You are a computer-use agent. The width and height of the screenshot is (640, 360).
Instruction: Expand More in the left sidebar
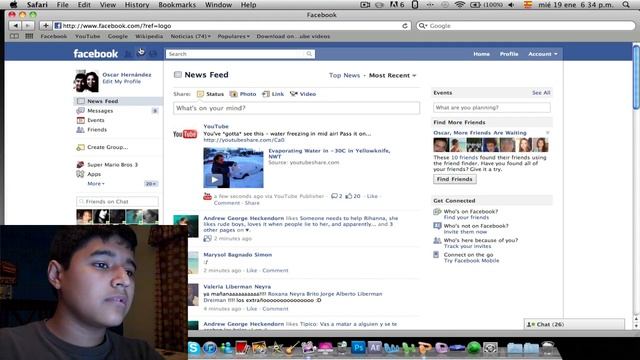point(96,184)
